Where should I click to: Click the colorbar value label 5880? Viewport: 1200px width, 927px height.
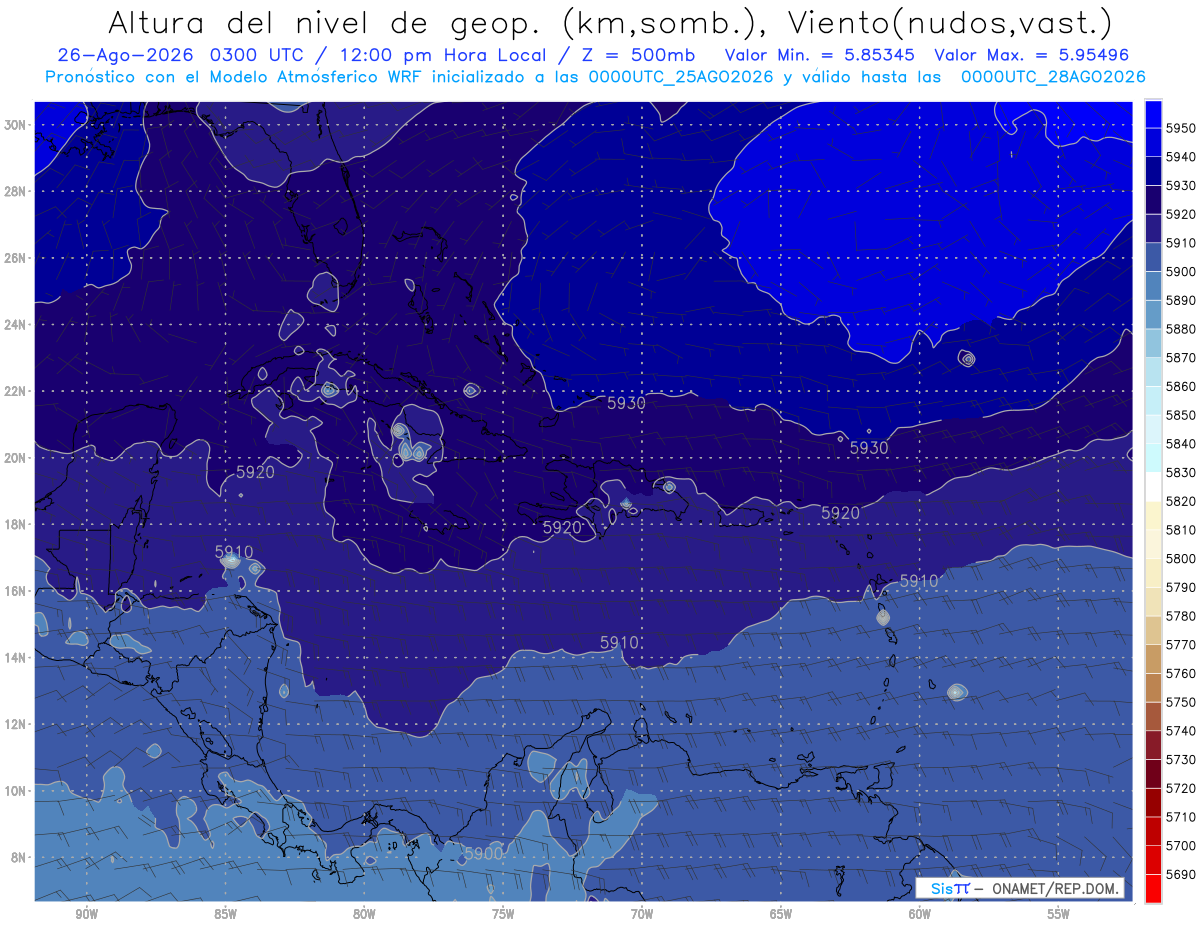coord(1180,329)
